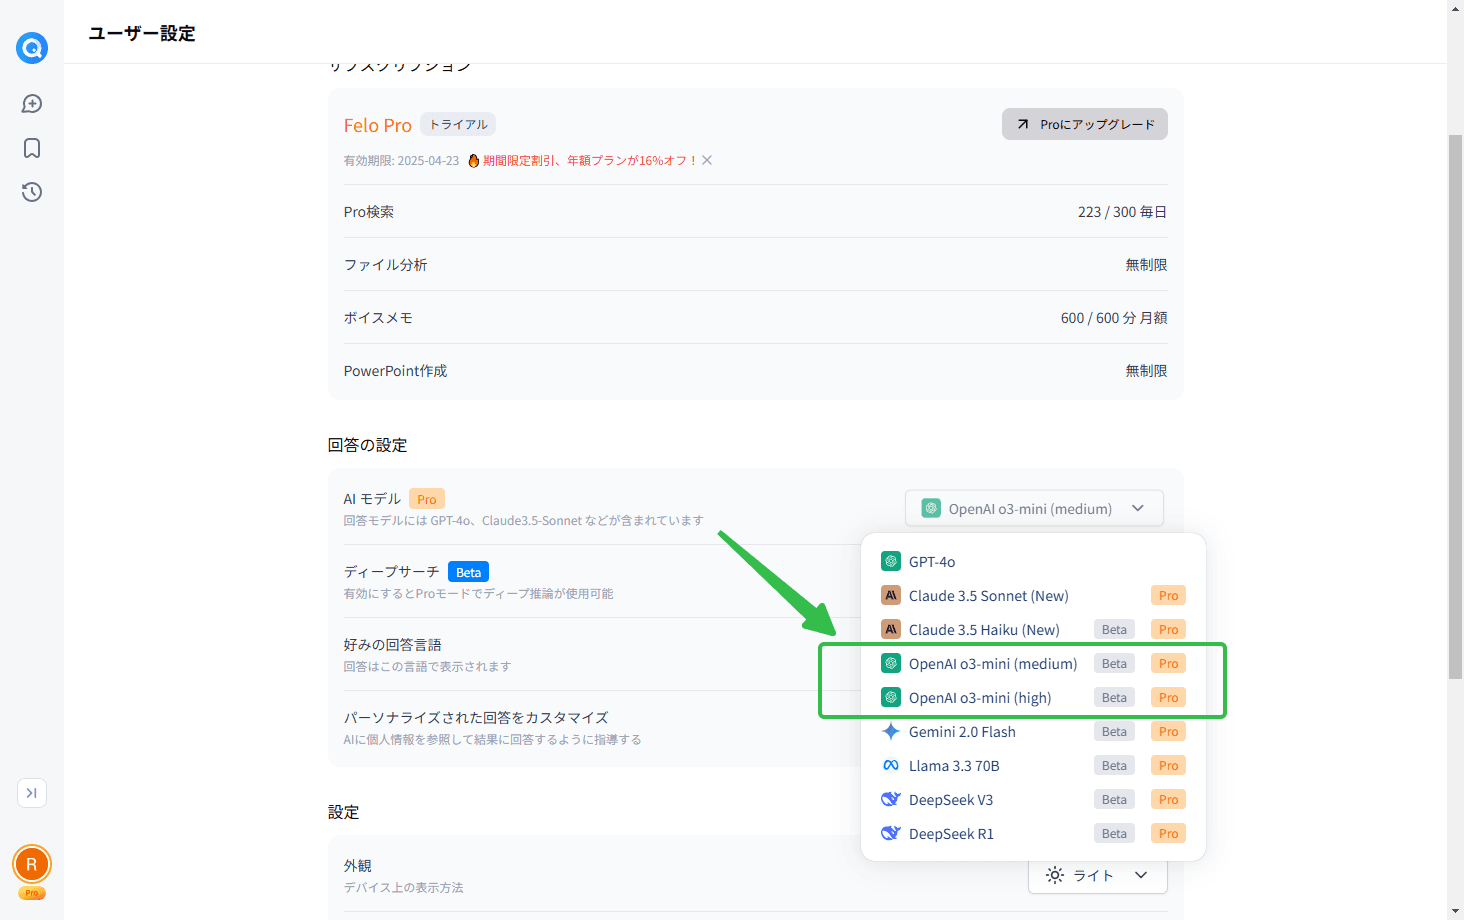Click the Llama 3.3 70B Meta icon
This screenshot has height=920, width=1464.
(891, 766)
